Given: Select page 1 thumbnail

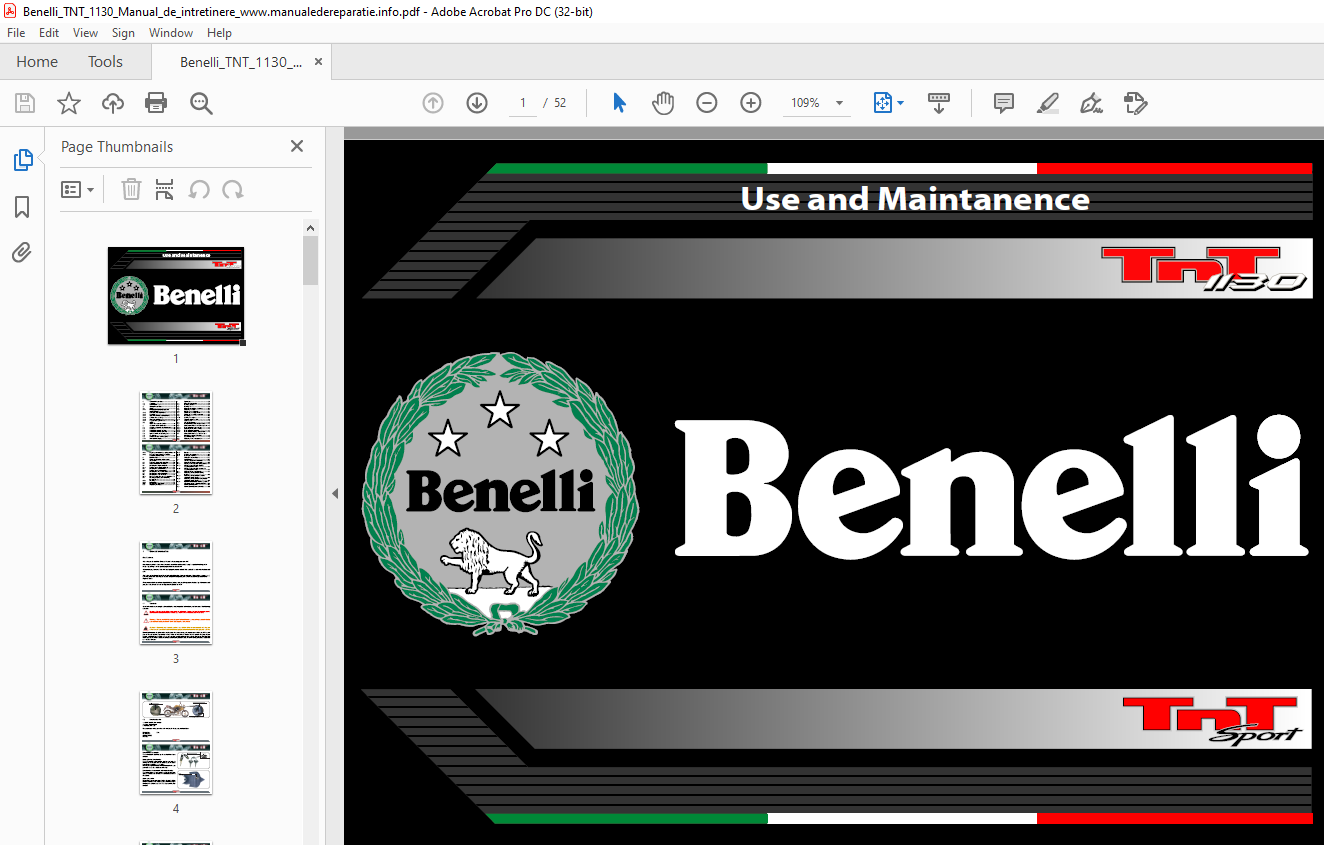Looking at the screenshot, I should click(176, 295).
